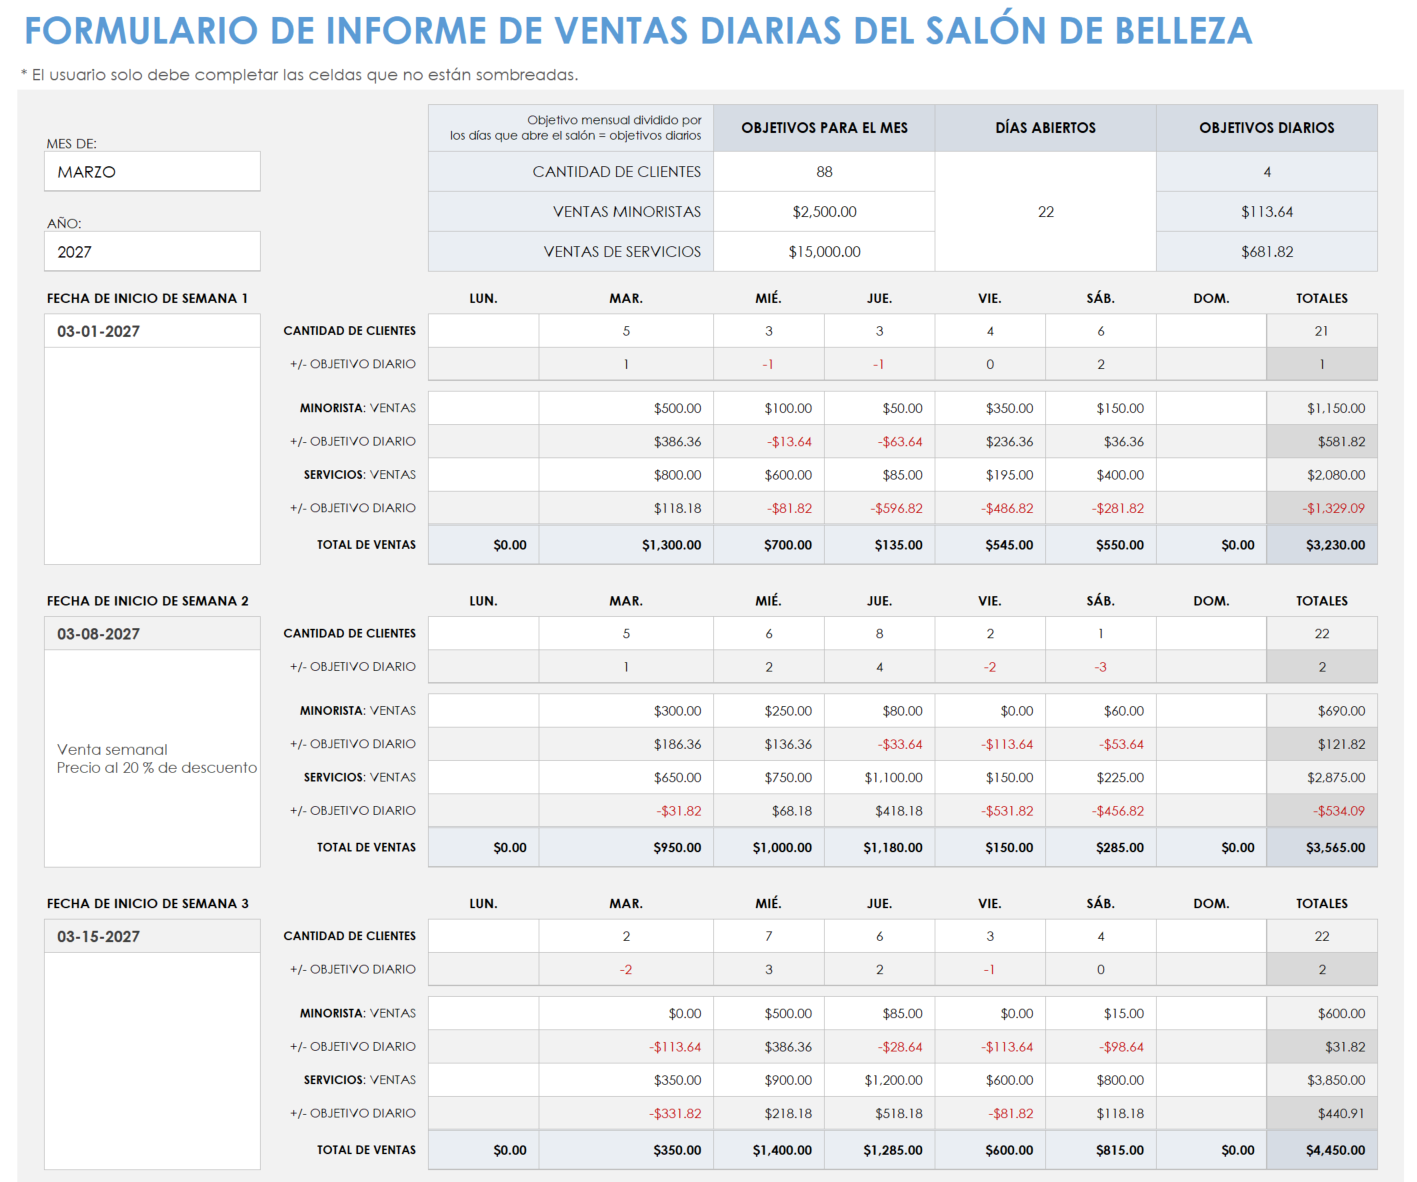
Task: Click week 1 Thursday service variance -$596.82
Action: [x=879, y=508]
